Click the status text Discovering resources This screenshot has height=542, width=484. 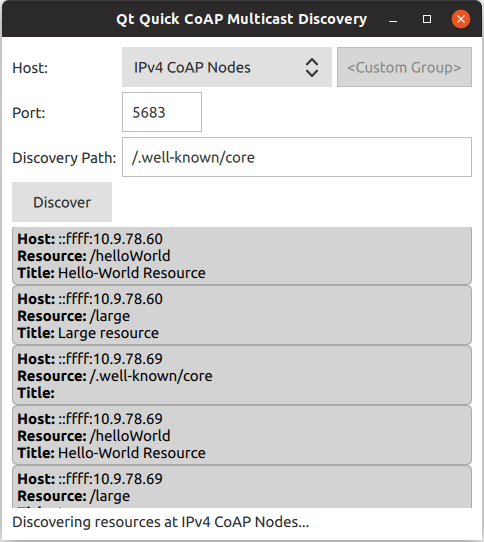tap(161, 522)
